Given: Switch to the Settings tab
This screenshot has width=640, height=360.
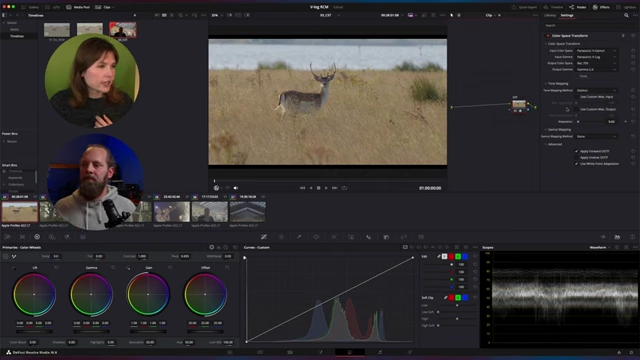Looking at the screenshot, I should 567,15.
